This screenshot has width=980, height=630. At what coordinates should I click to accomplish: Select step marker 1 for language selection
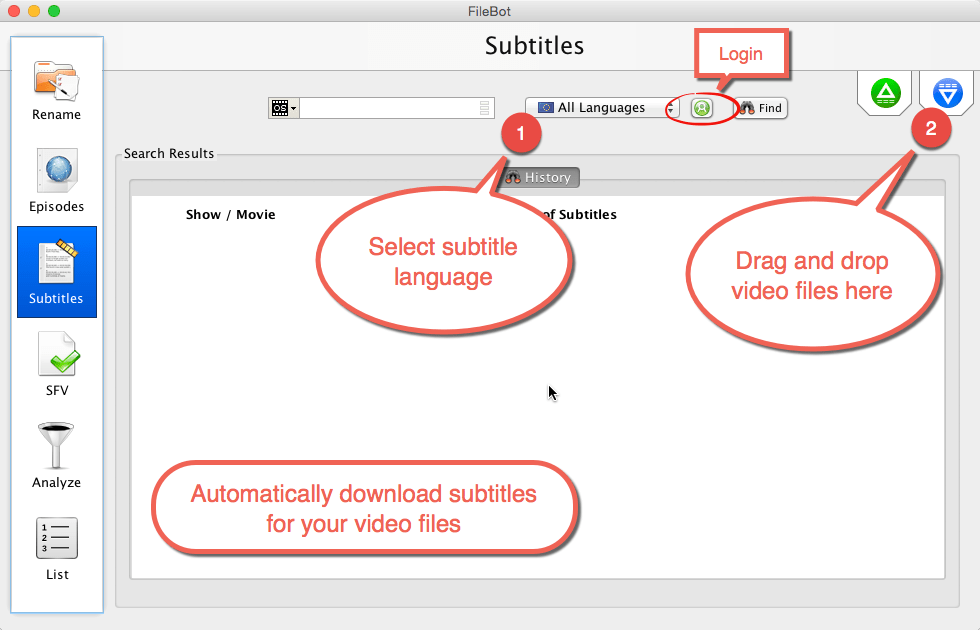click(521, 132)
